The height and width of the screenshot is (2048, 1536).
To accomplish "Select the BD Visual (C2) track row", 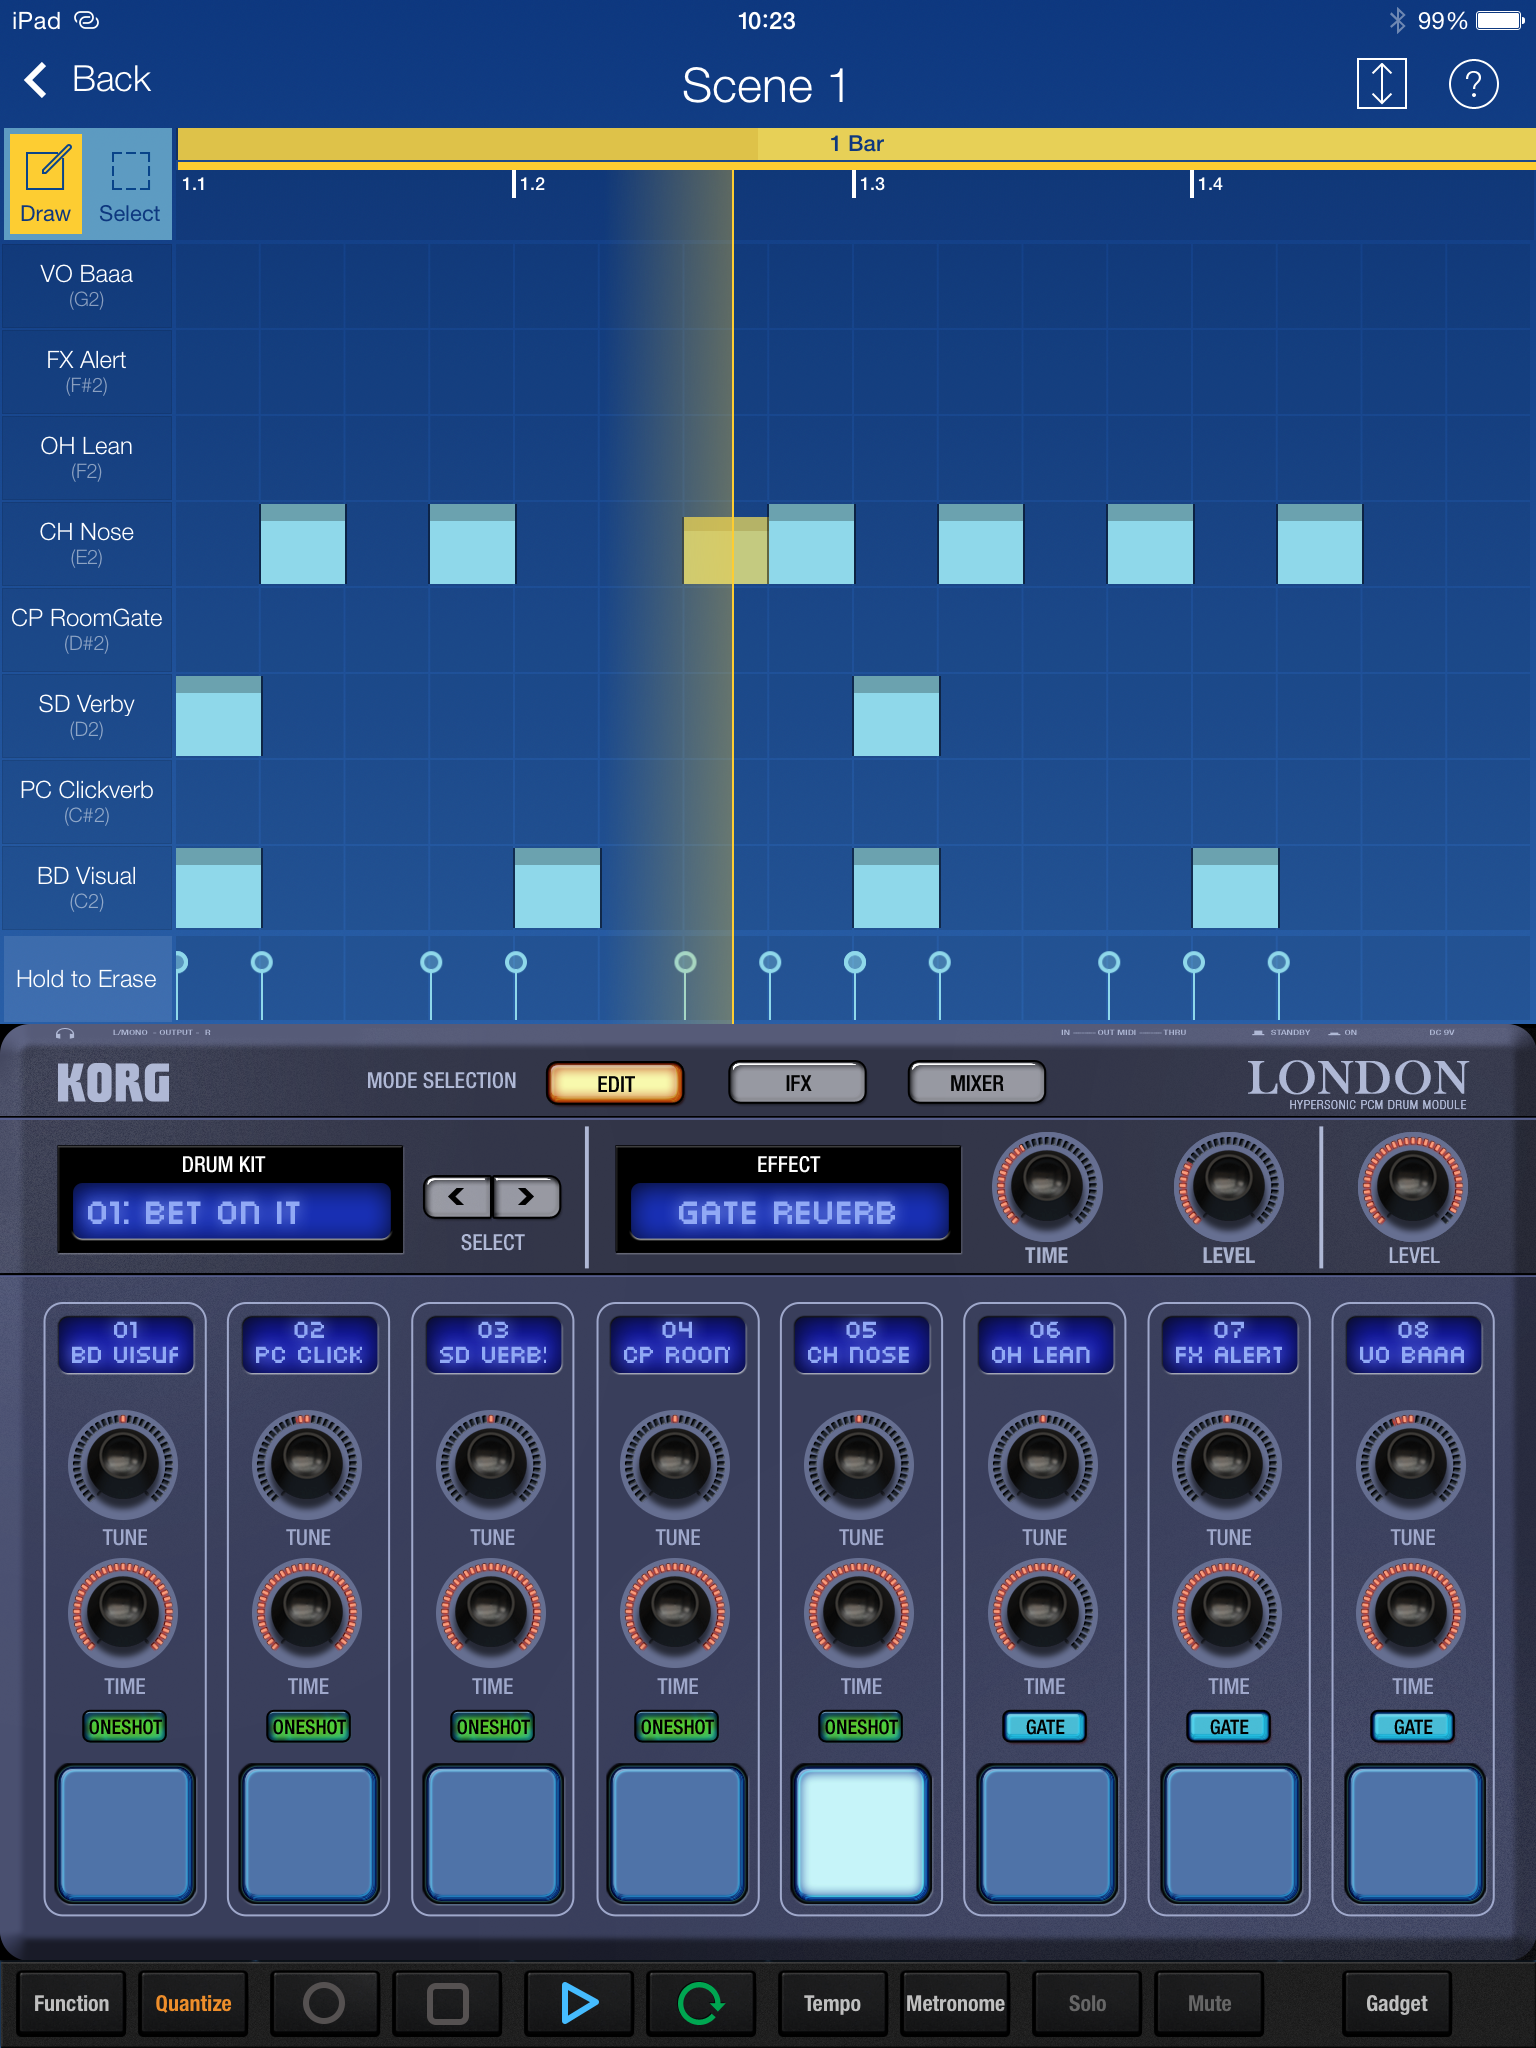I will [87, 887].
